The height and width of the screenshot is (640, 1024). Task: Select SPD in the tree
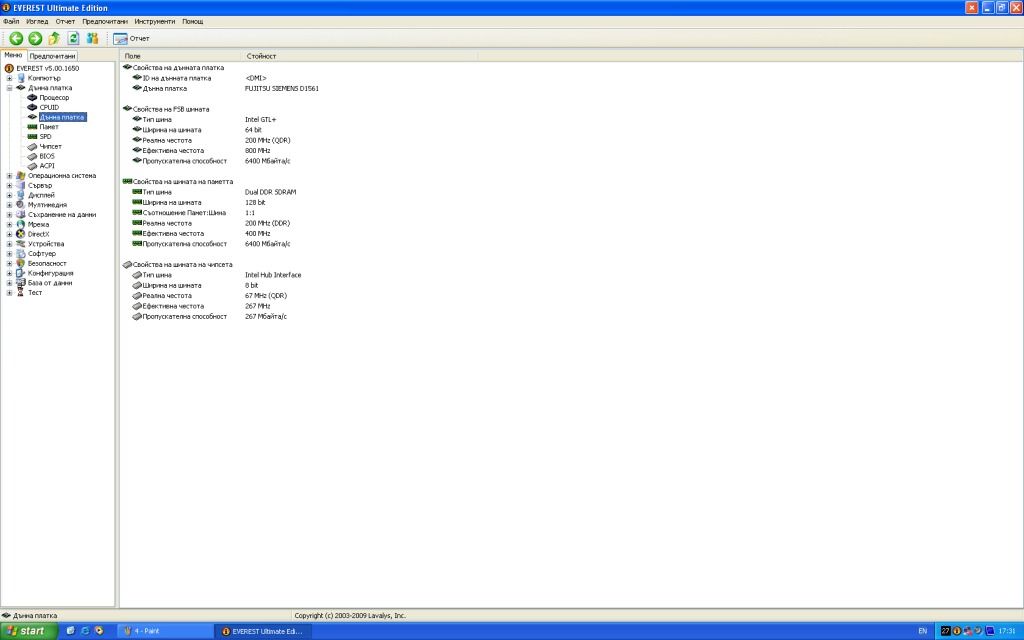click(45, 137)
